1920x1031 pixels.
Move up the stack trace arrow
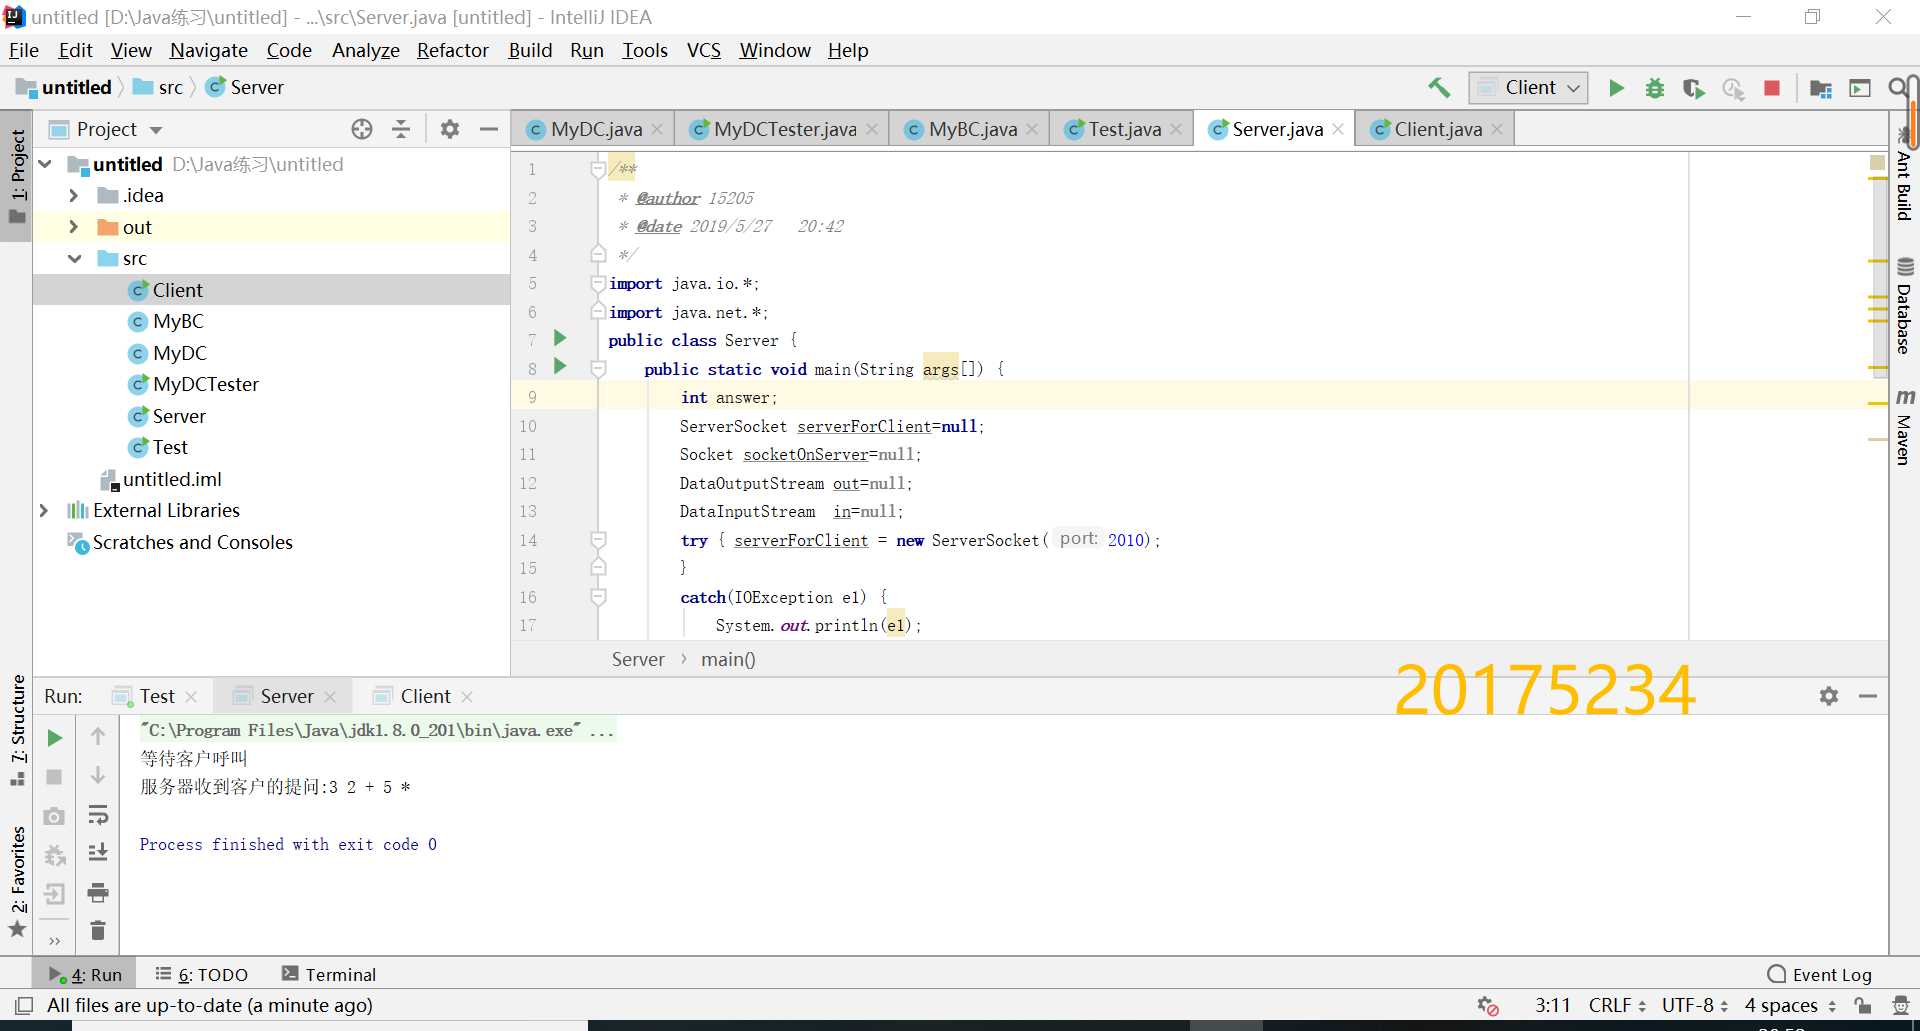pyautogui.click(x=98, y=737)
